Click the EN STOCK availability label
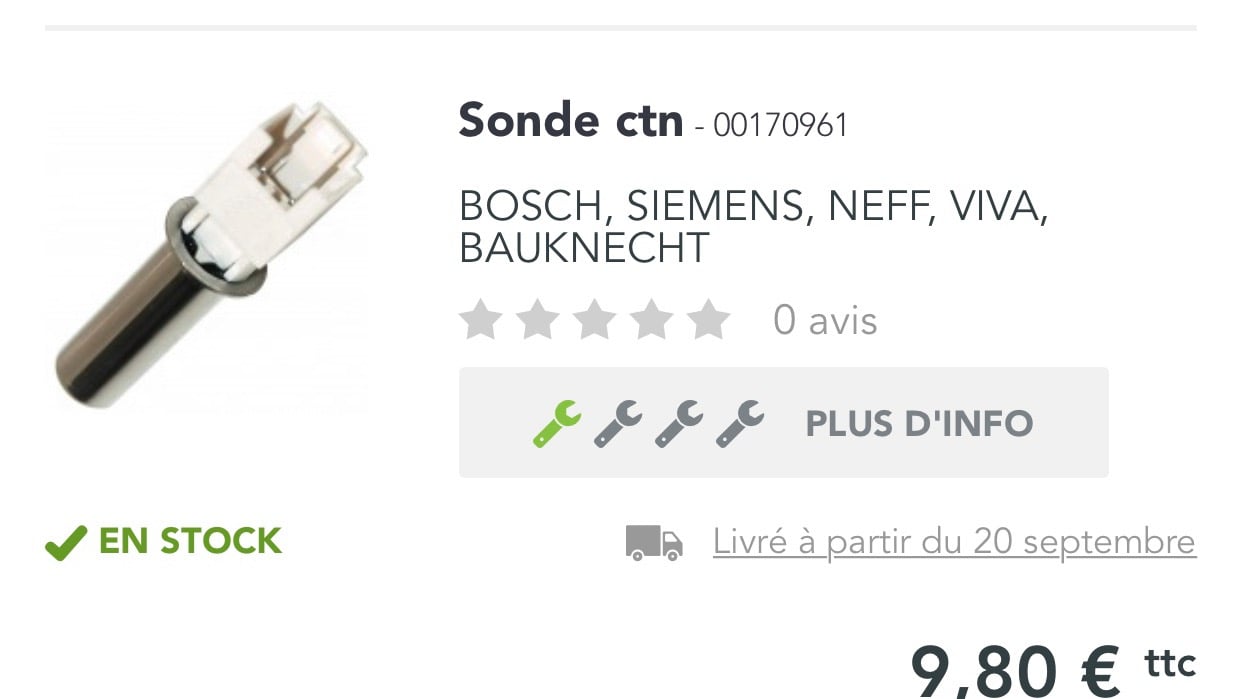 click(x=190, y=541)
